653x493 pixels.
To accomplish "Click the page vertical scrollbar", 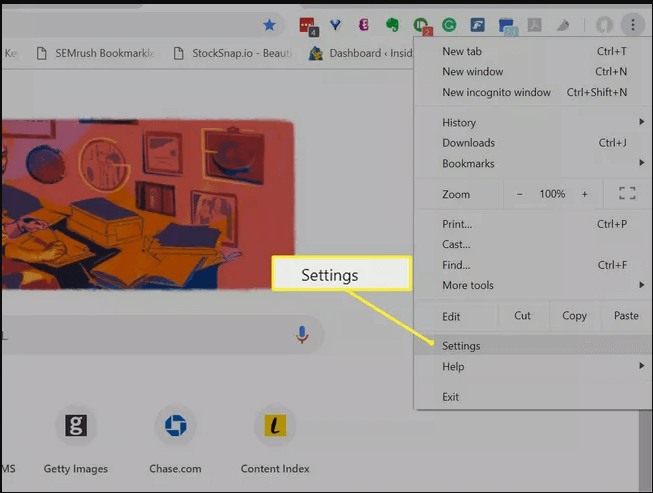I will coord(646,450).
